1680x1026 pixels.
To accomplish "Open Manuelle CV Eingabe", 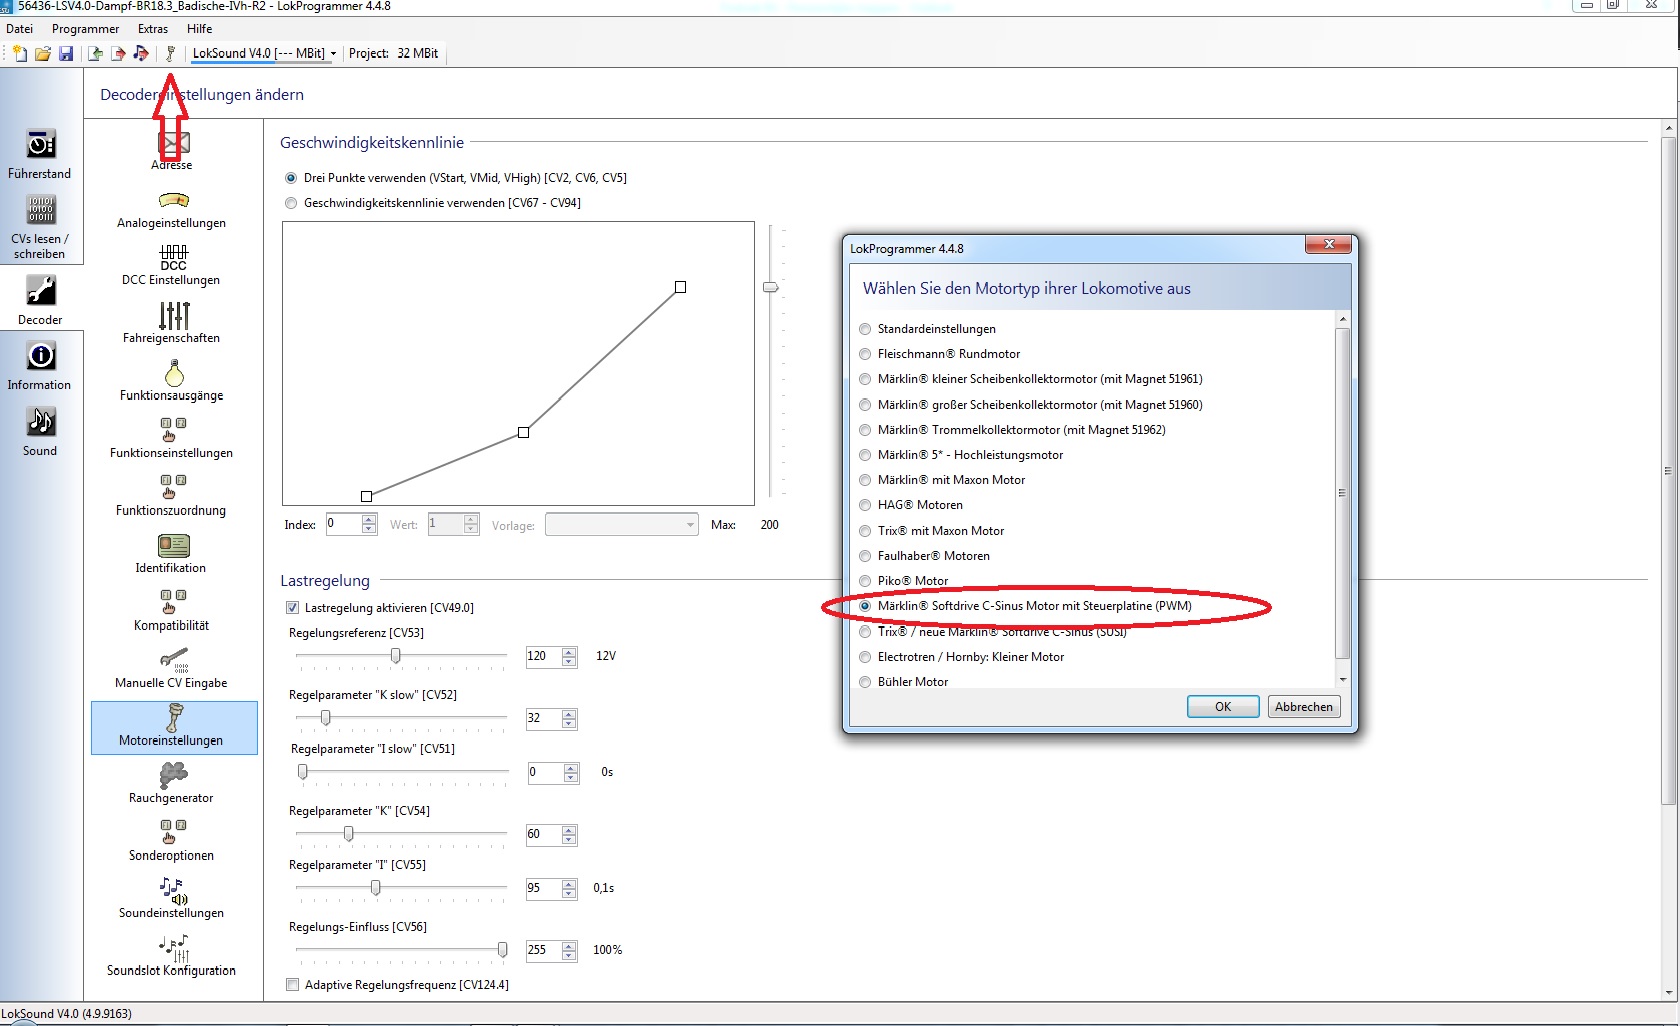I will (x=172, y=669).
